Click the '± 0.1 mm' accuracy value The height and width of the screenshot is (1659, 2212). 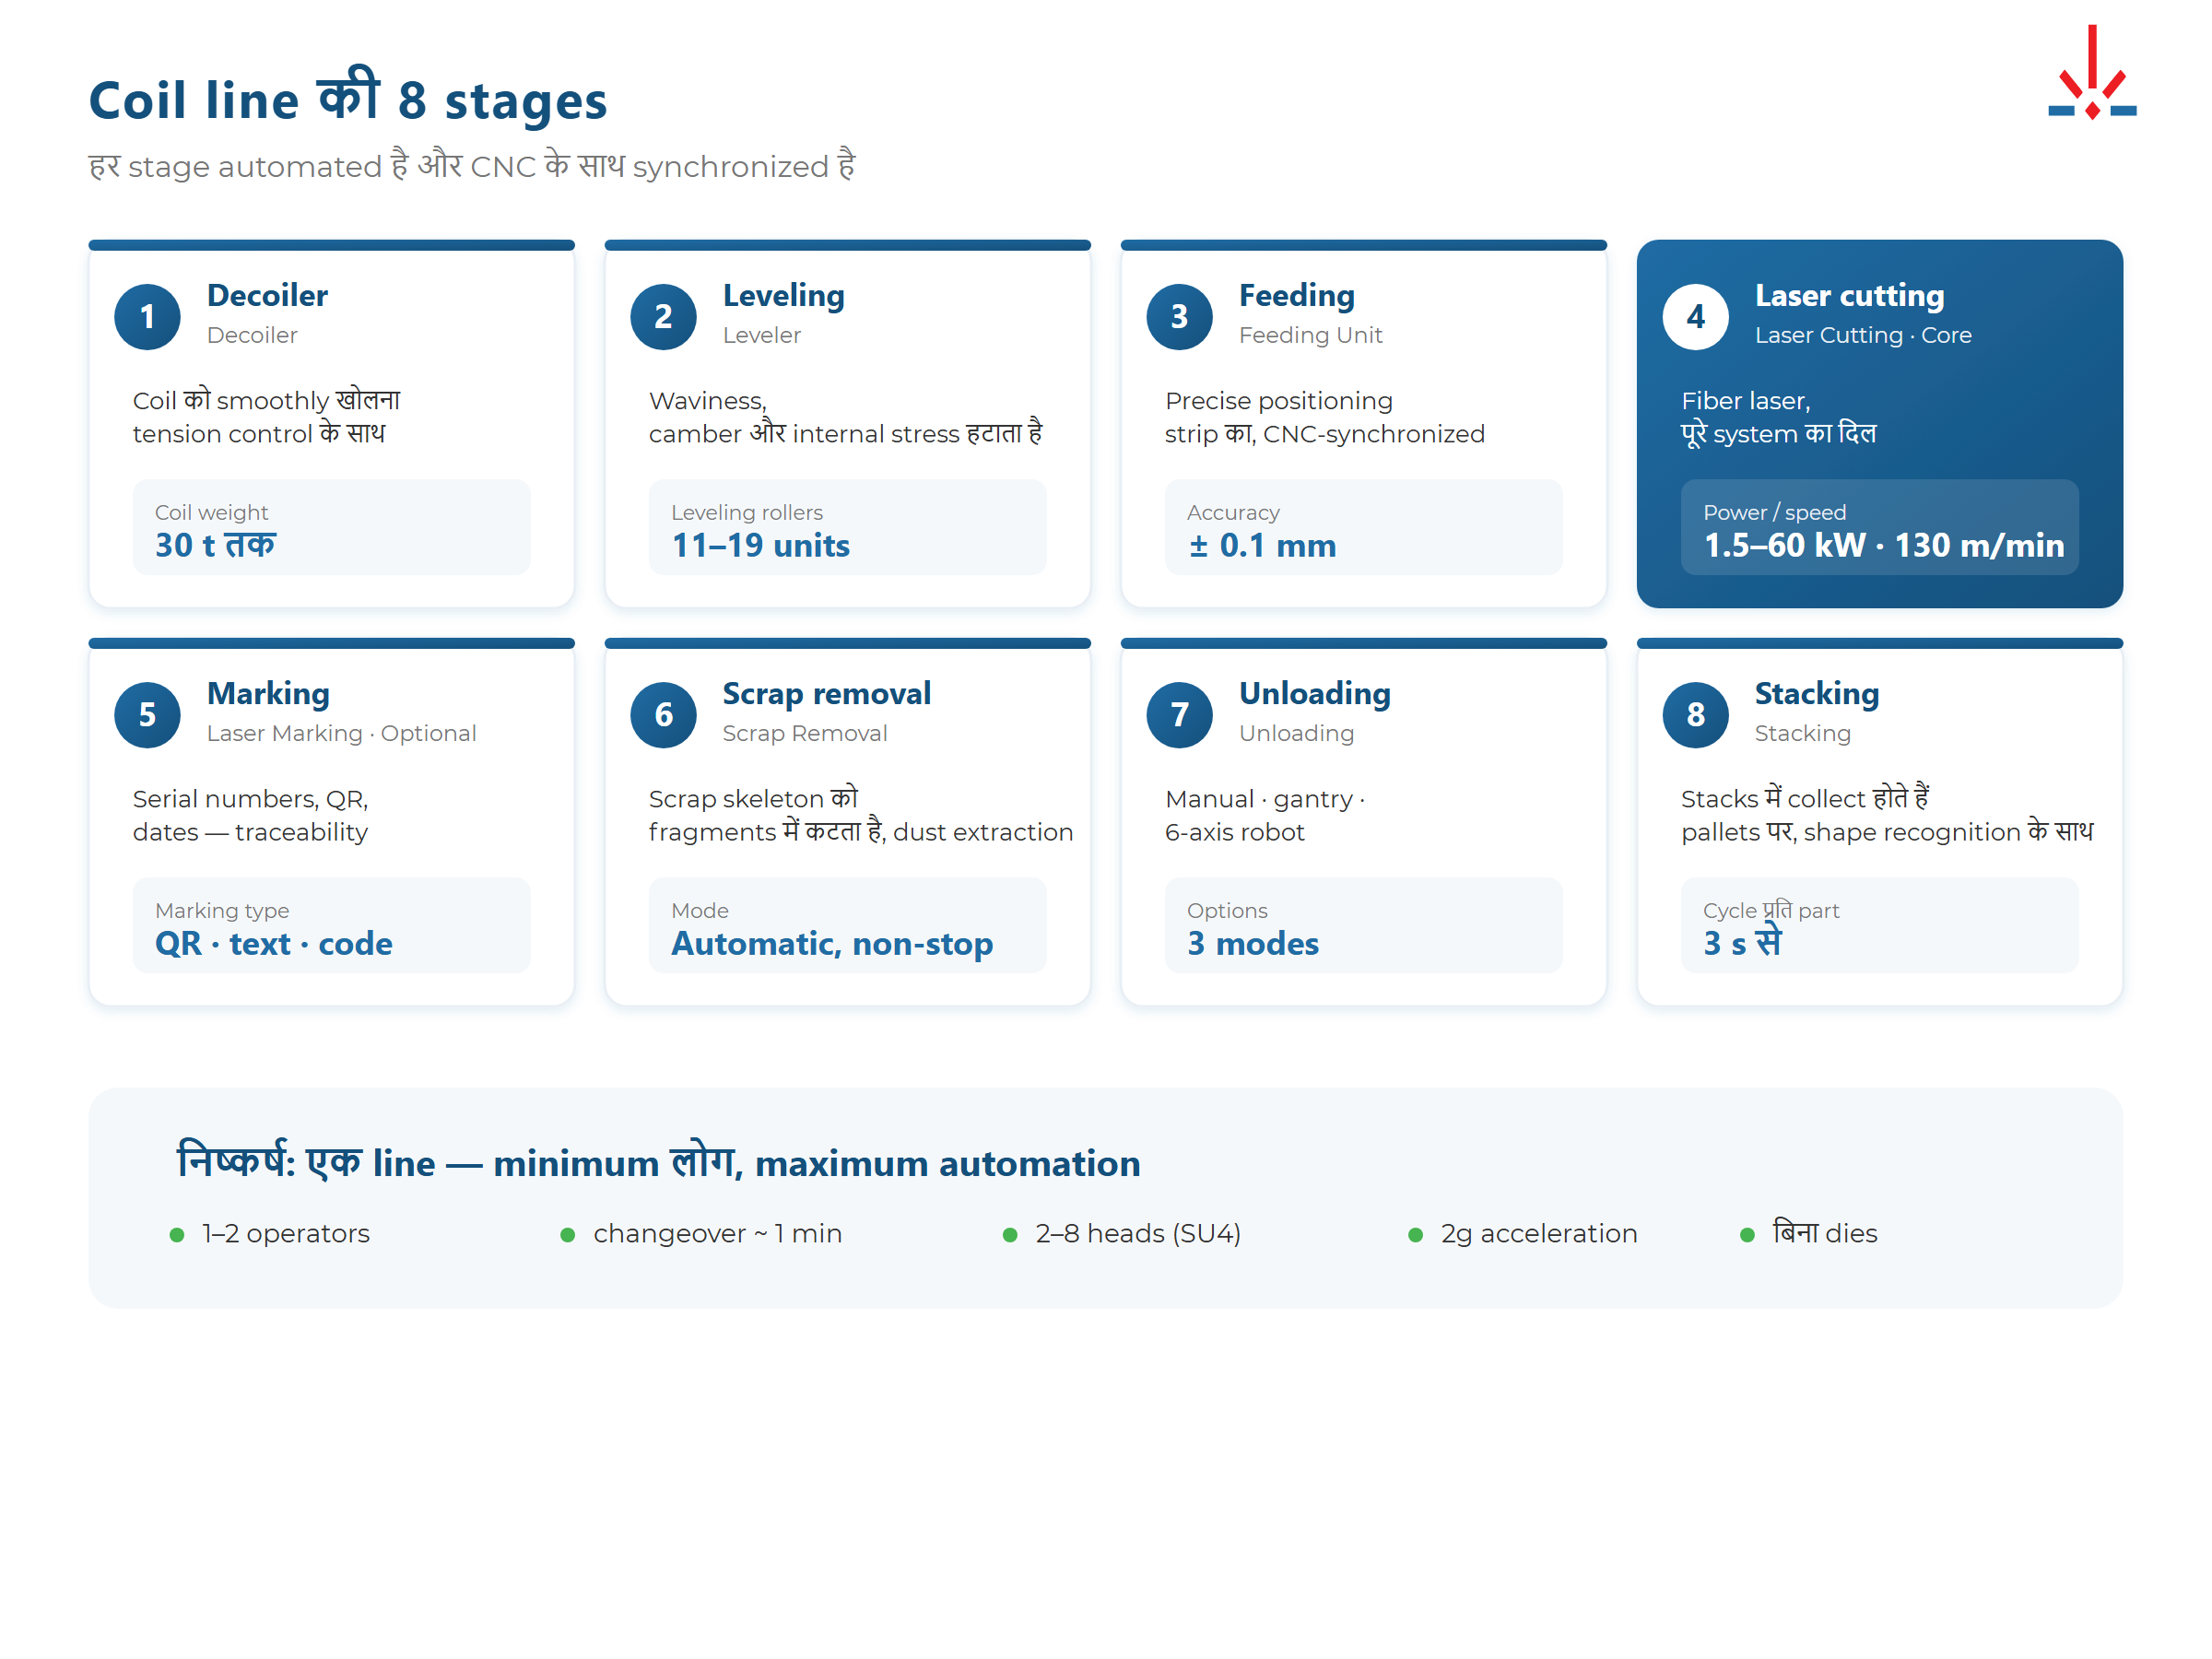click(1262, 546)
